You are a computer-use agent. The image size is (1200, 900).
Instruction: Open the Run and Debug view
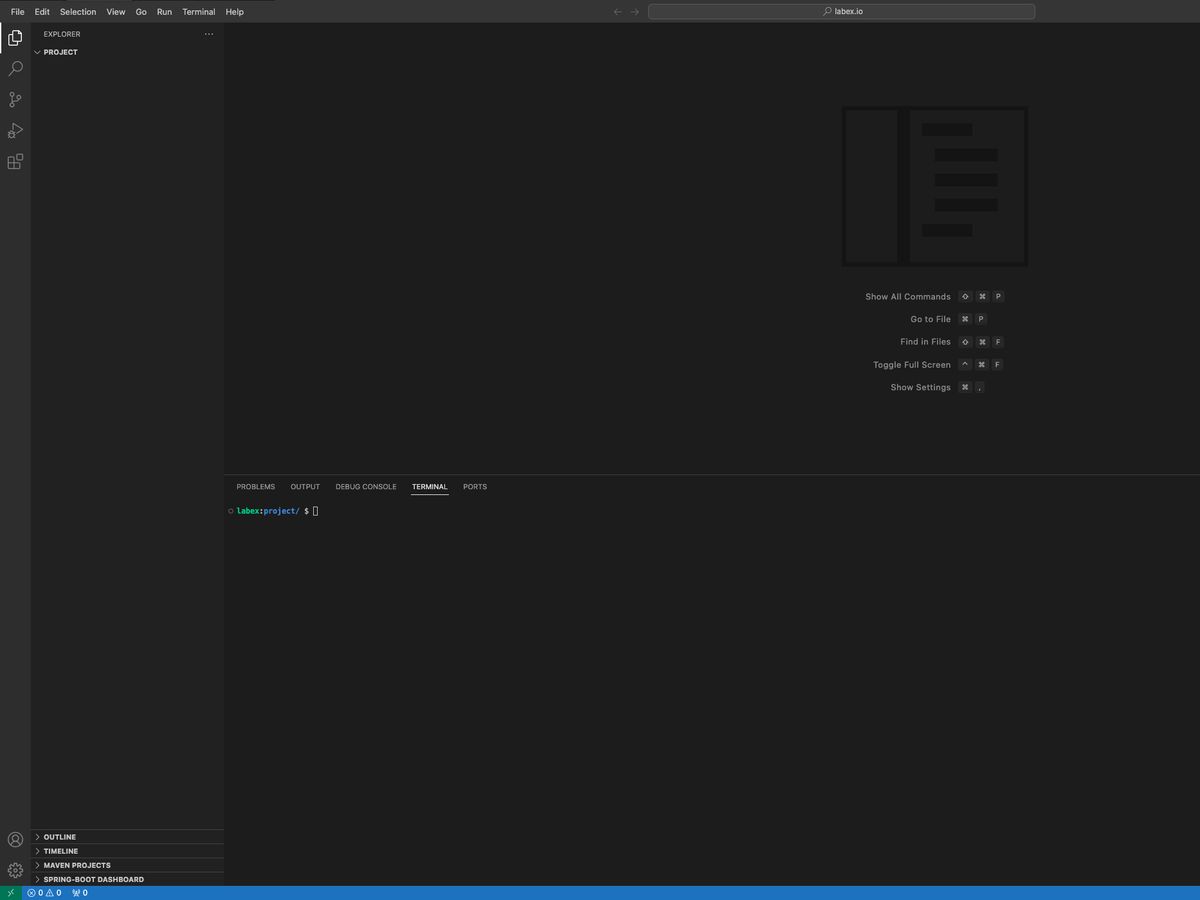15,130
